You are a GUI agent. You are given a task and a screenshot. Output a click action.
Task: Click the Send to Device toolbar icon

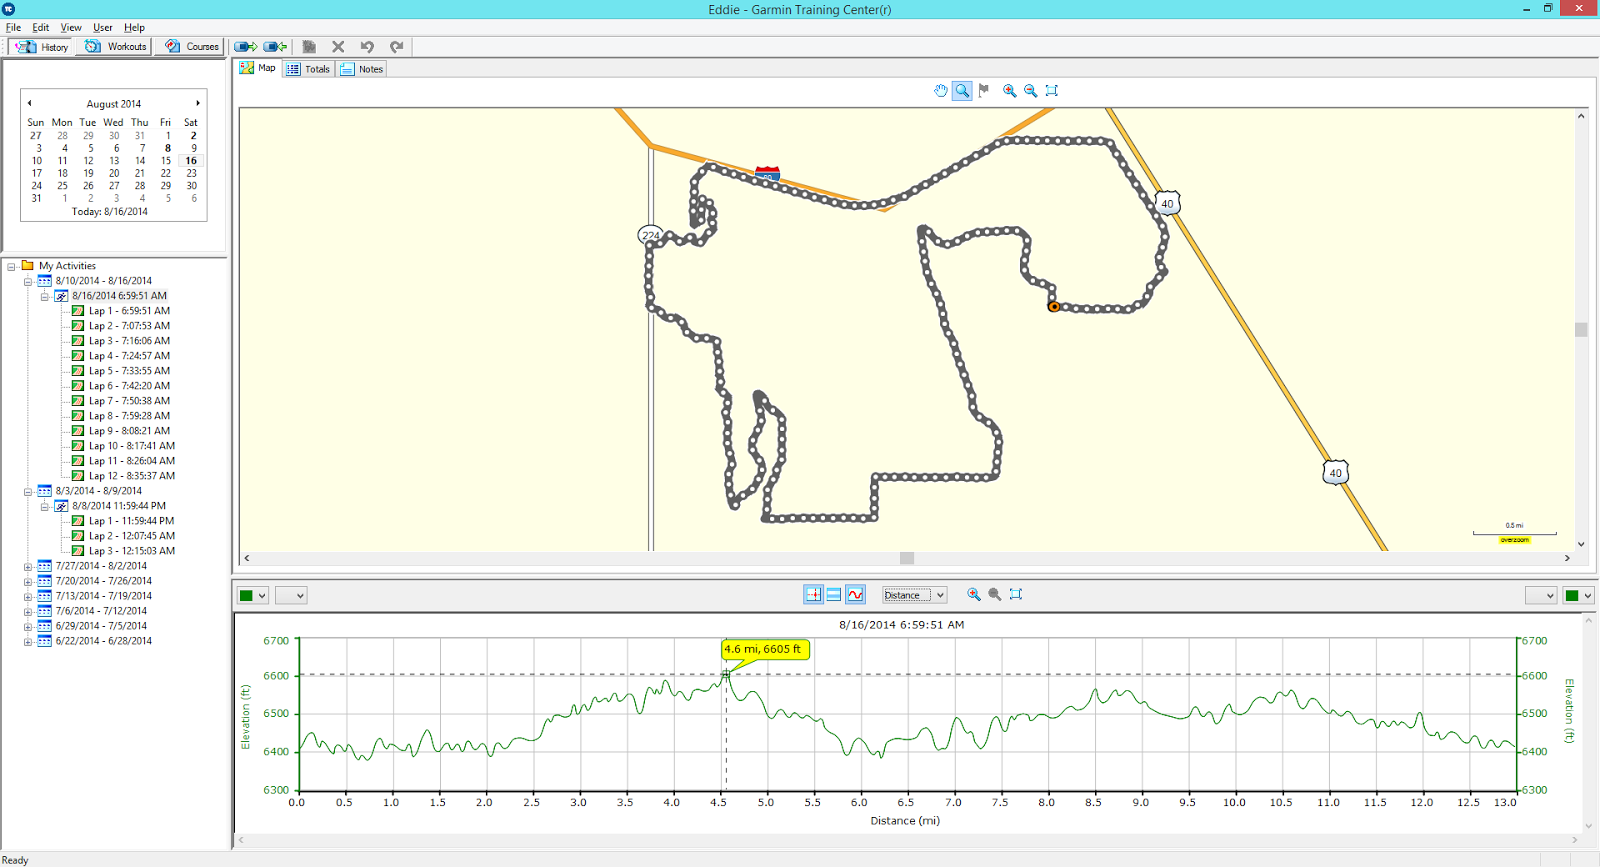245,47
